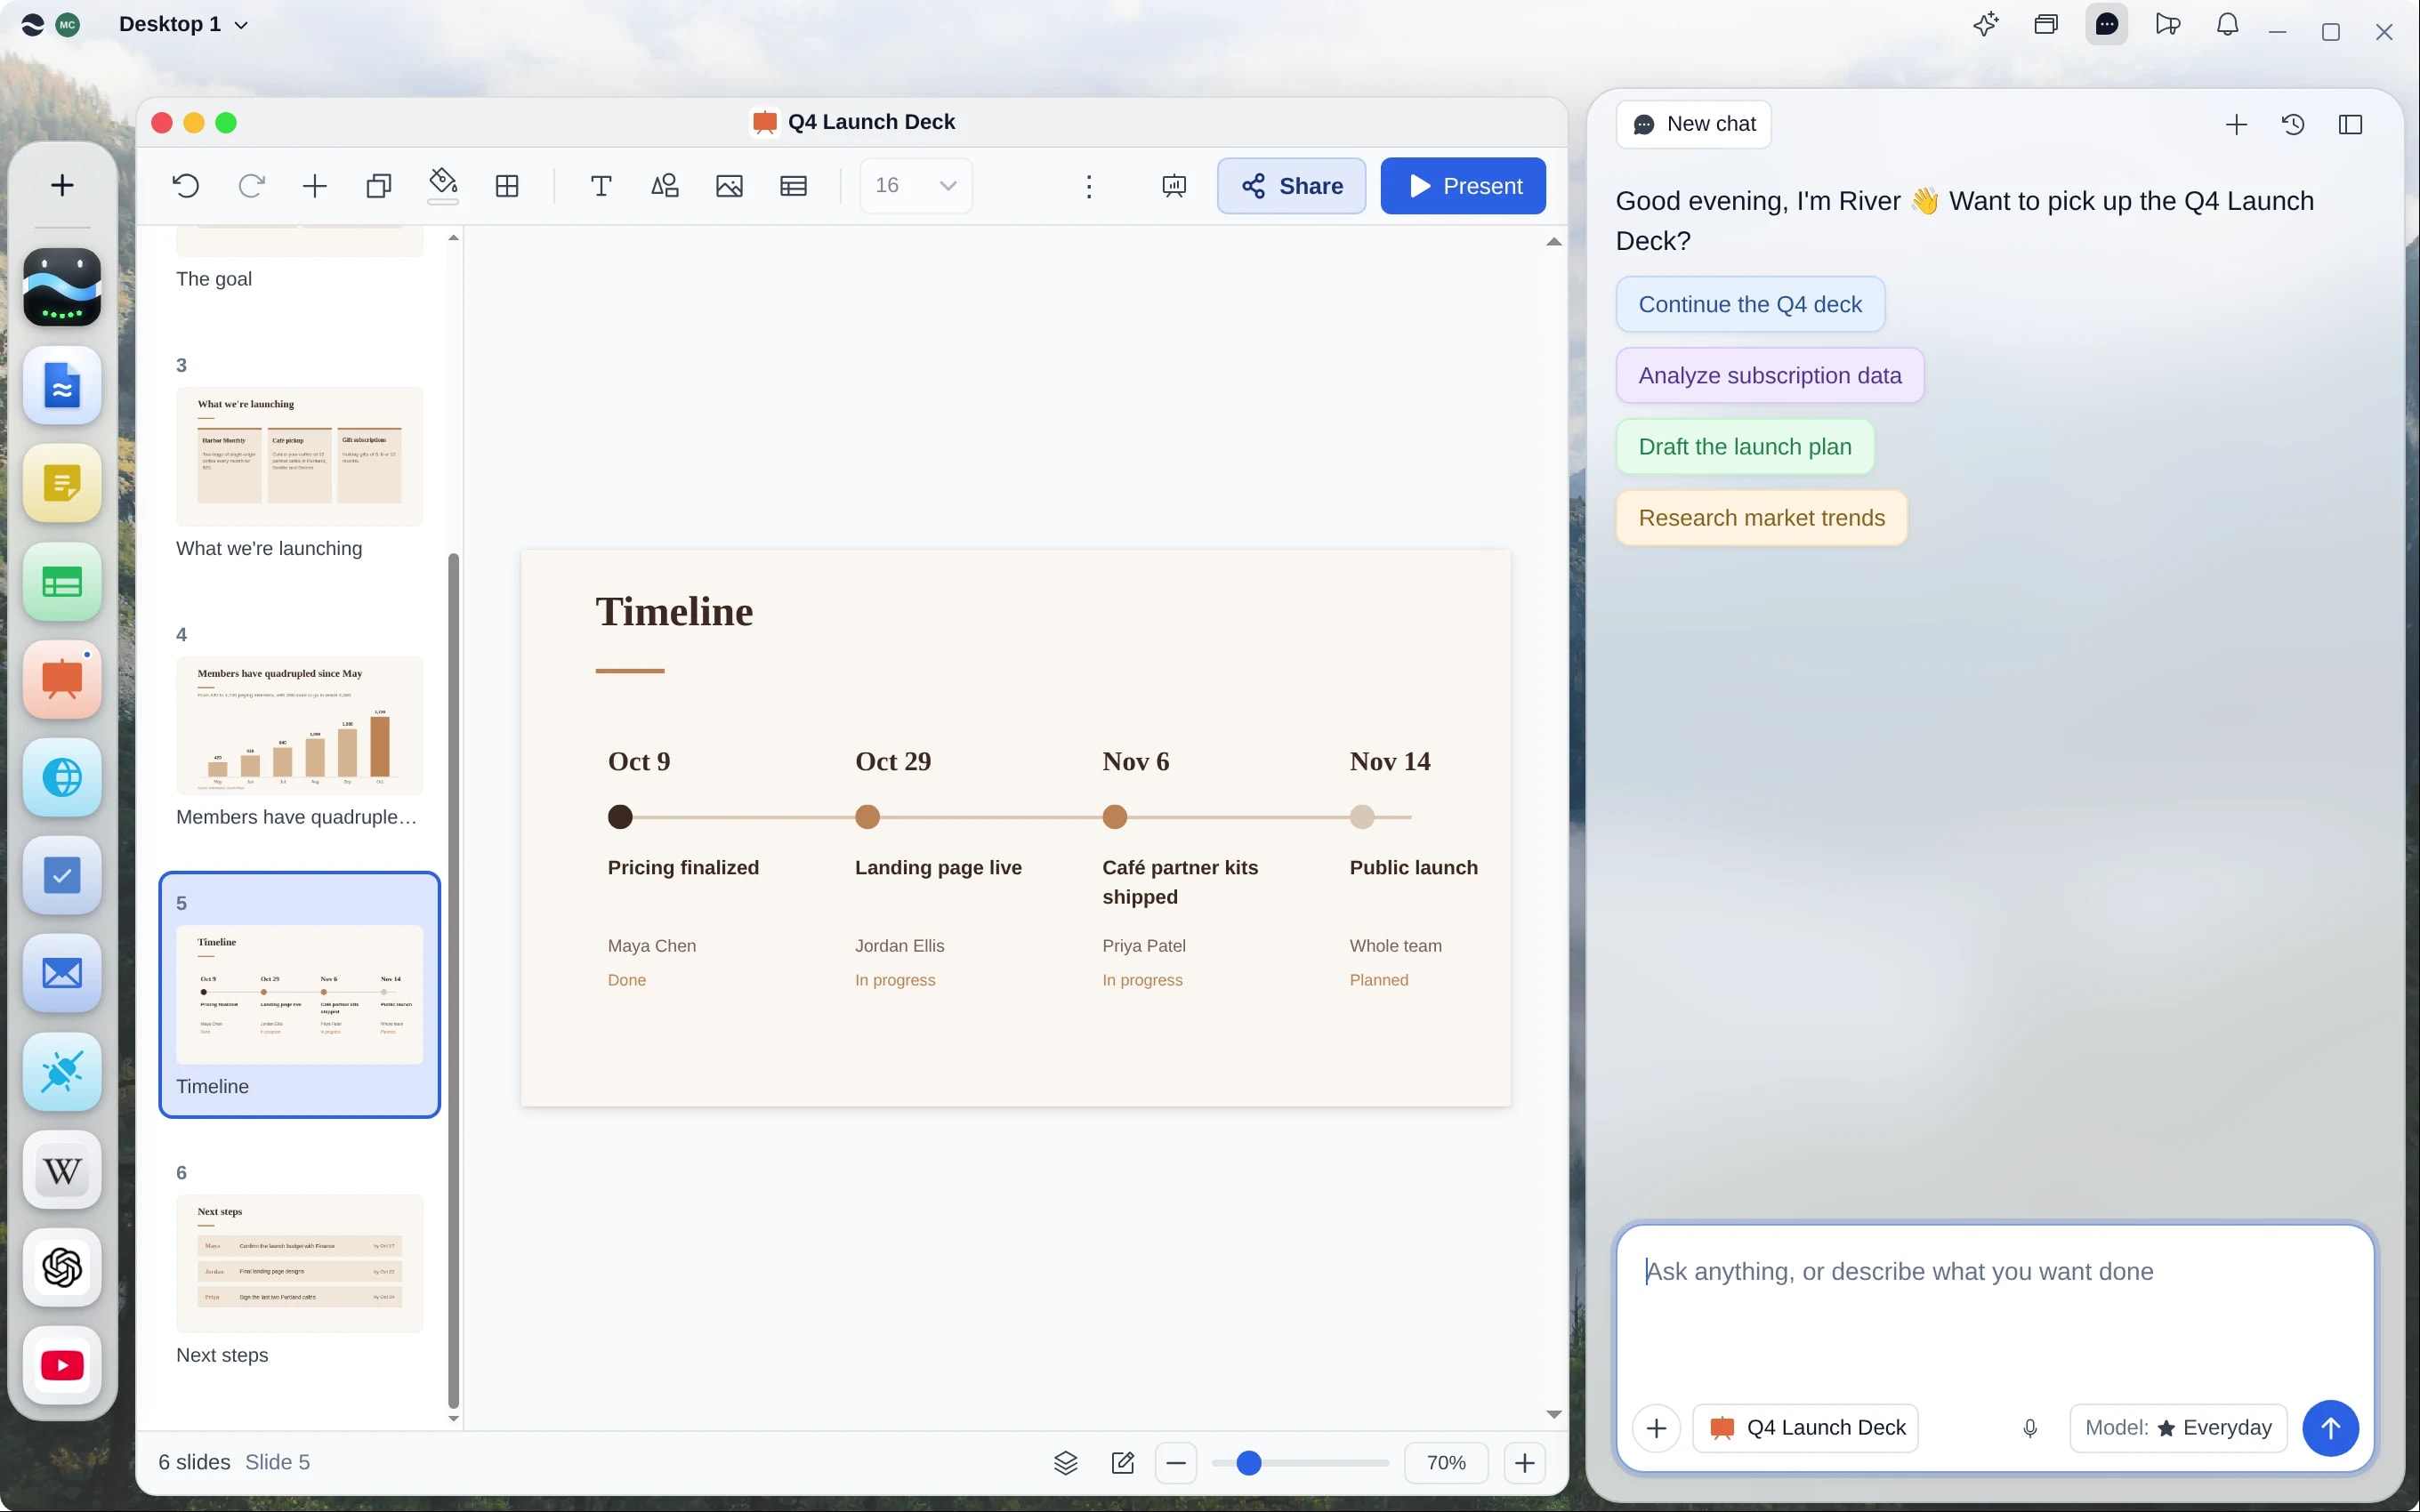Image resolution: width=2420 pixels, height=1512 pixels.
Task: Click the zoom slider handle
Action: [1248, 1463]
